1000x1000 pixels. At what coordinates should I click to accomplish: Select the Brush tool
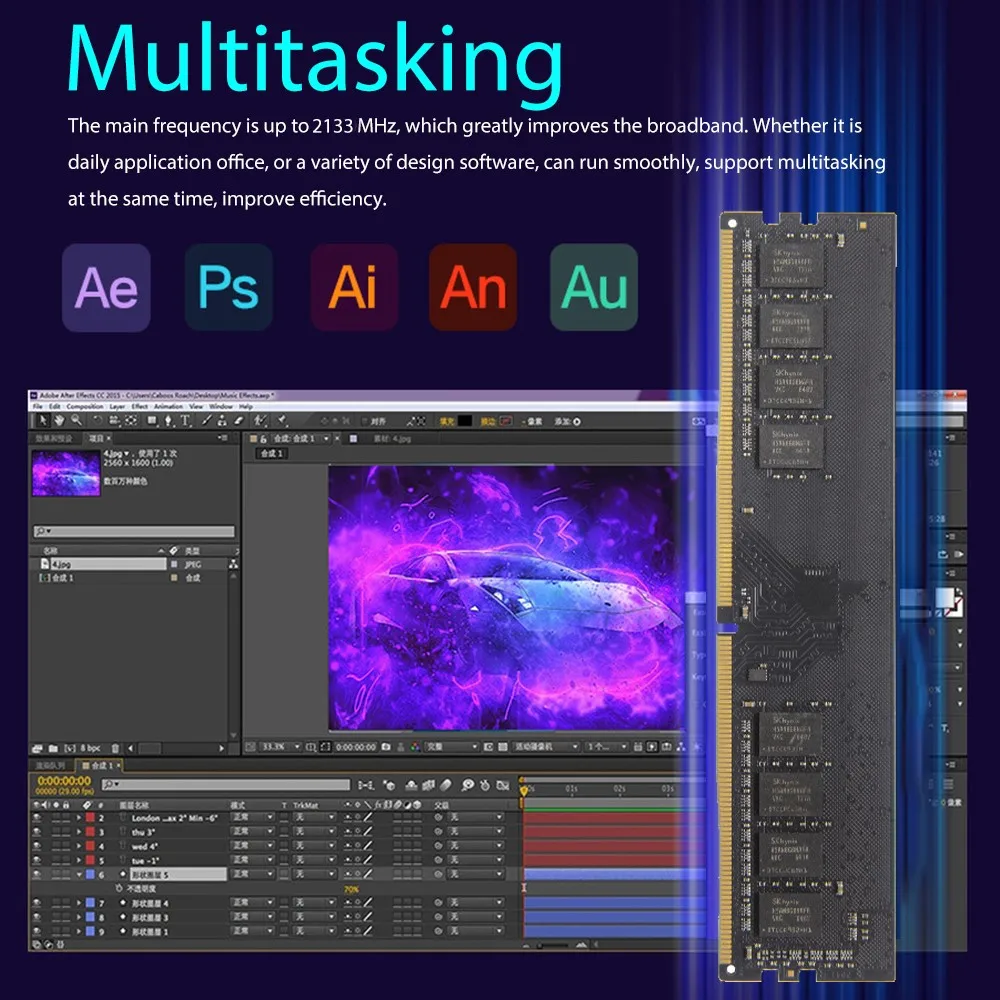[x=207, y=420]
